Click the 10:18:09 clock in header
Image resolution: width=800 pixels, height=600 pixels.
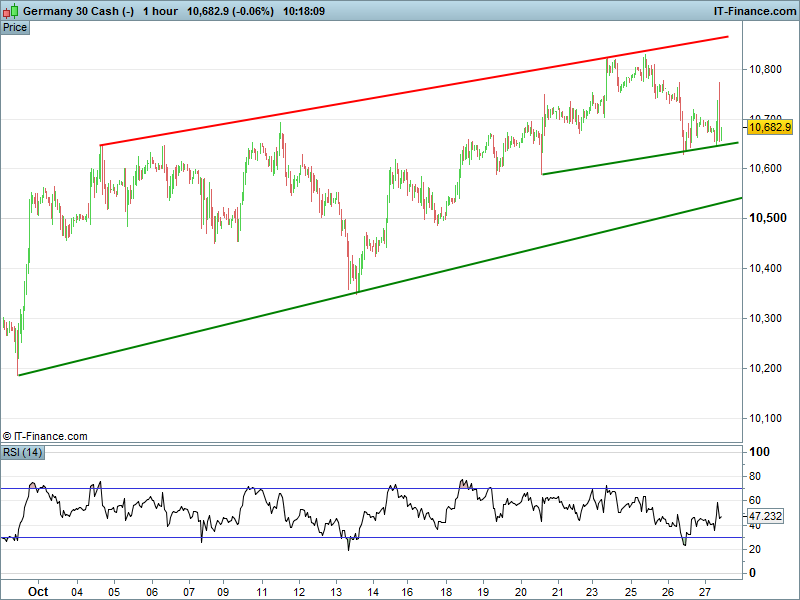point(304,11)
